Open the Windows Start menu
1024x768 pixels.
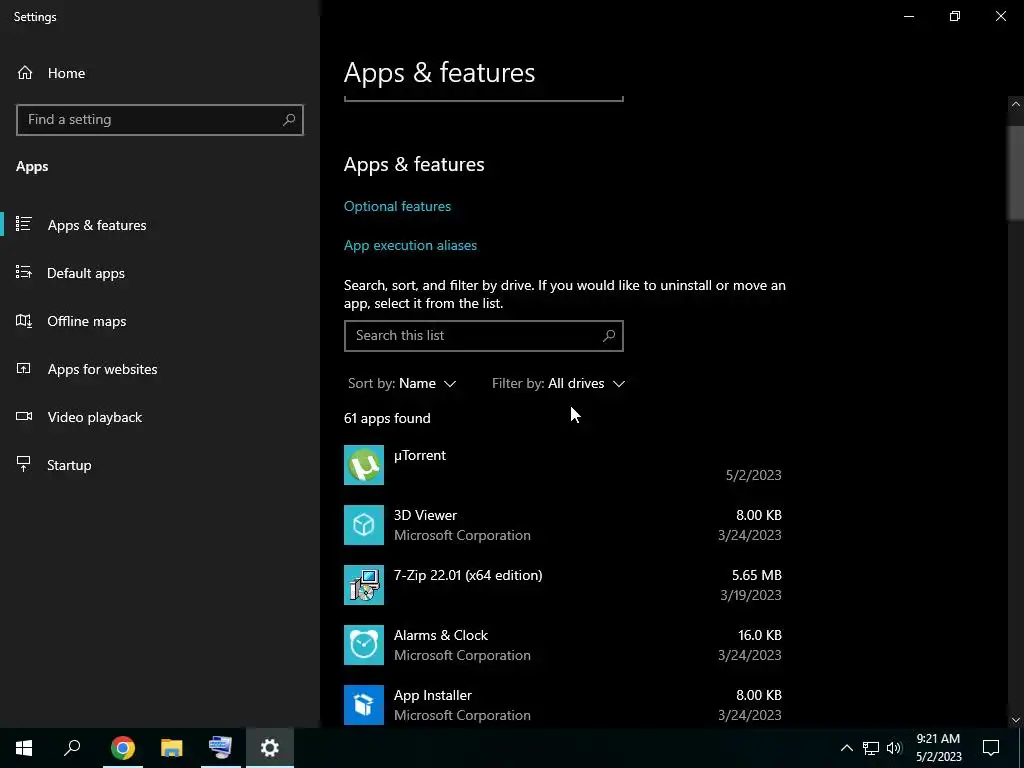[24, 748]
